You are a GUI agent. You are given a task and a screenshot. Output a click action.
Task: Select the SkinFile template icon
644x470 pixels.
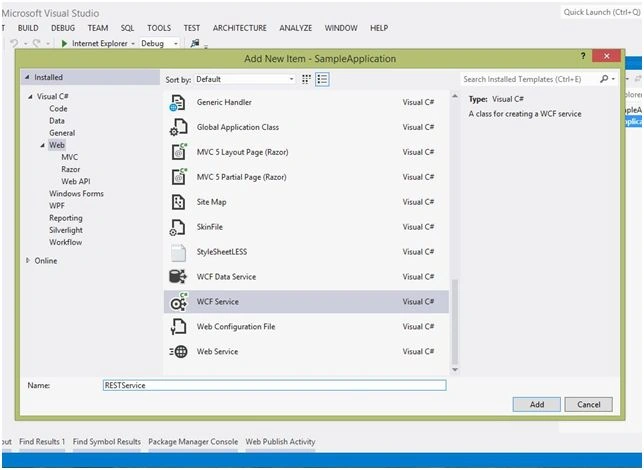coord(178,227)
